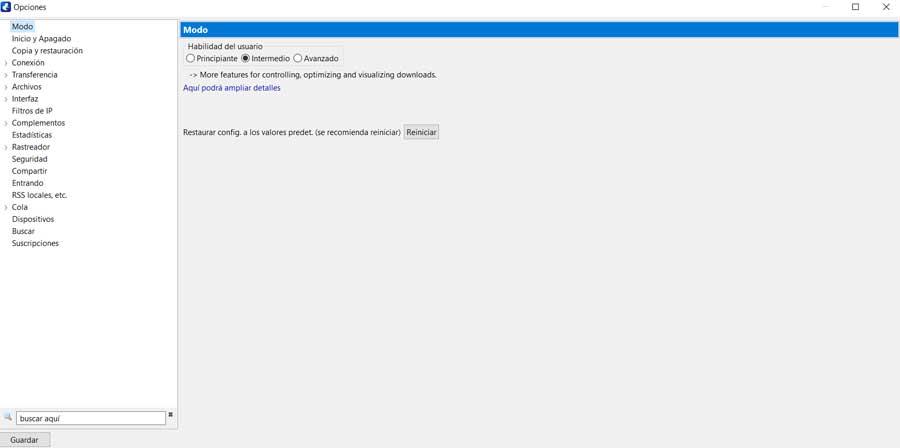Screen dimensions: 900x448
Task: Open the Modo settings section
Action: click(x=22, y=26)
